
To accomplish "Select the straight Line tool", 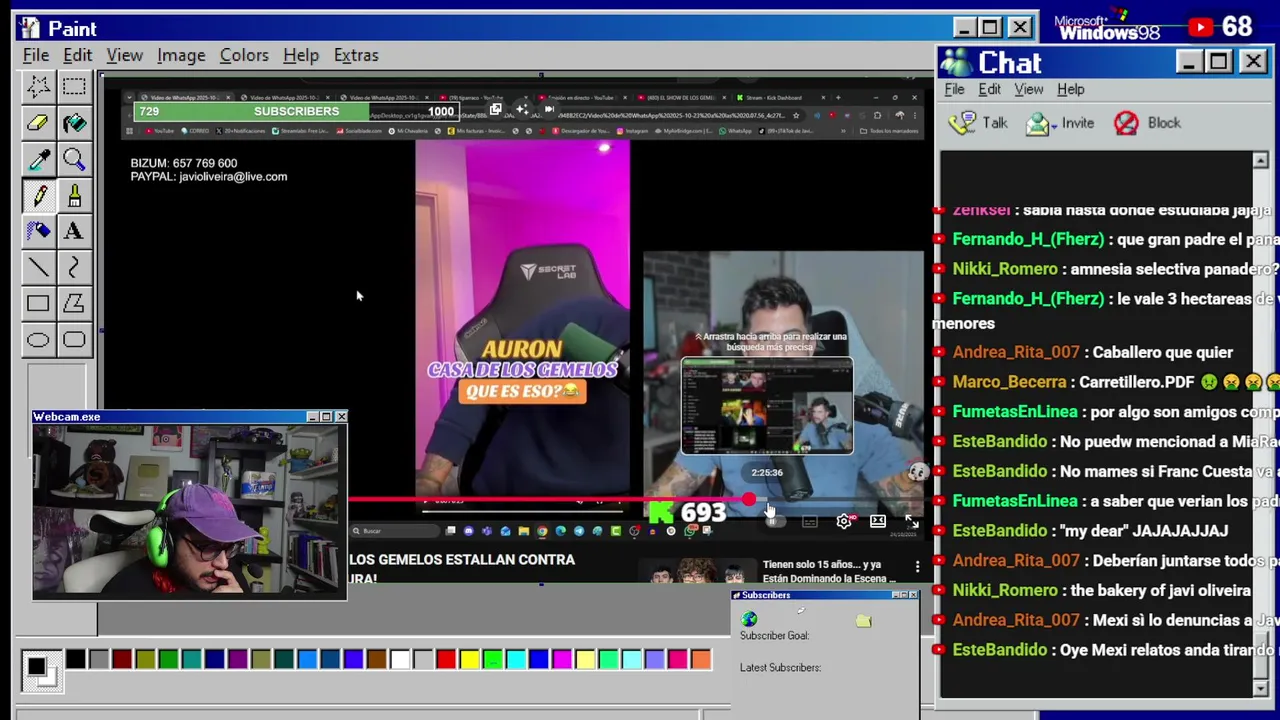I will click(38, 267).
